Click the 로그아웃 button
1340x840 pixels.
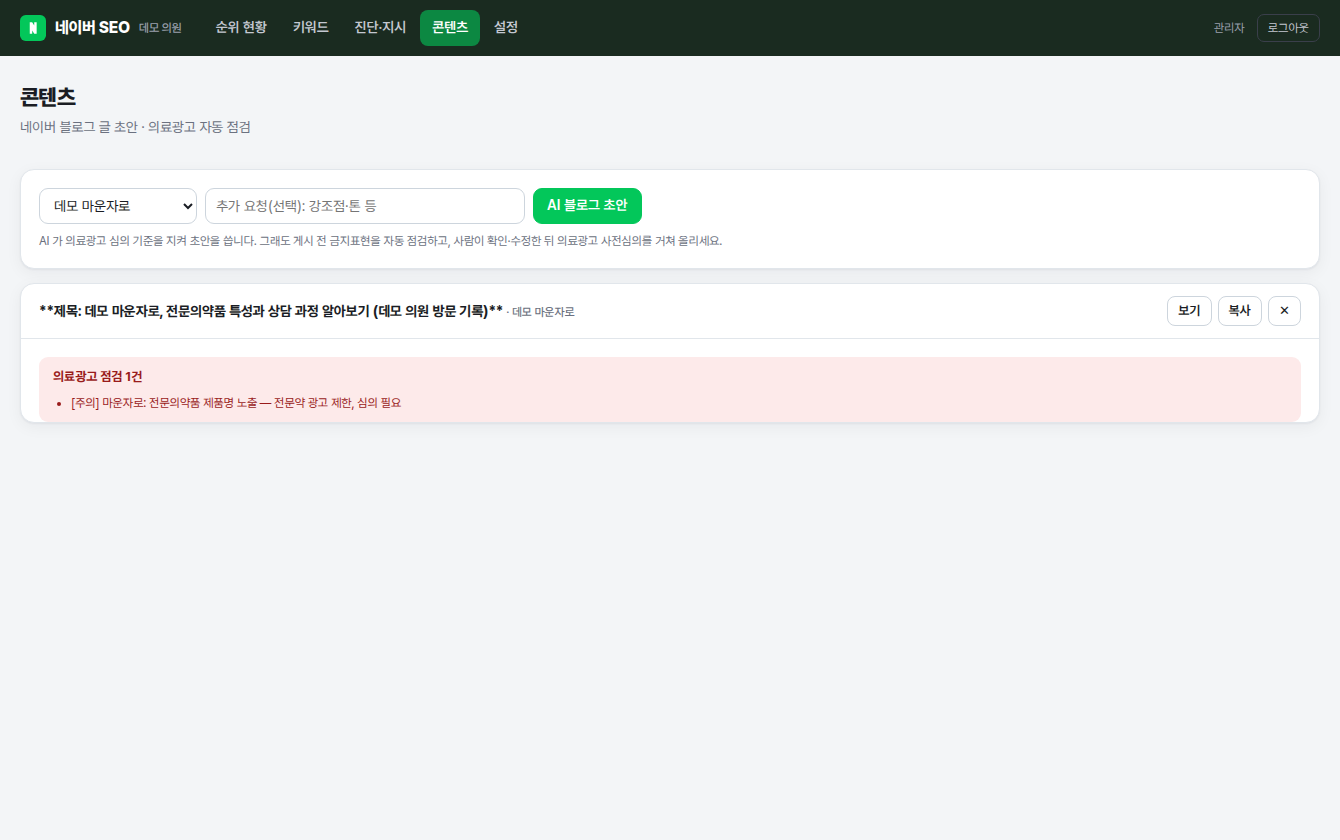tap(1288, 28)
